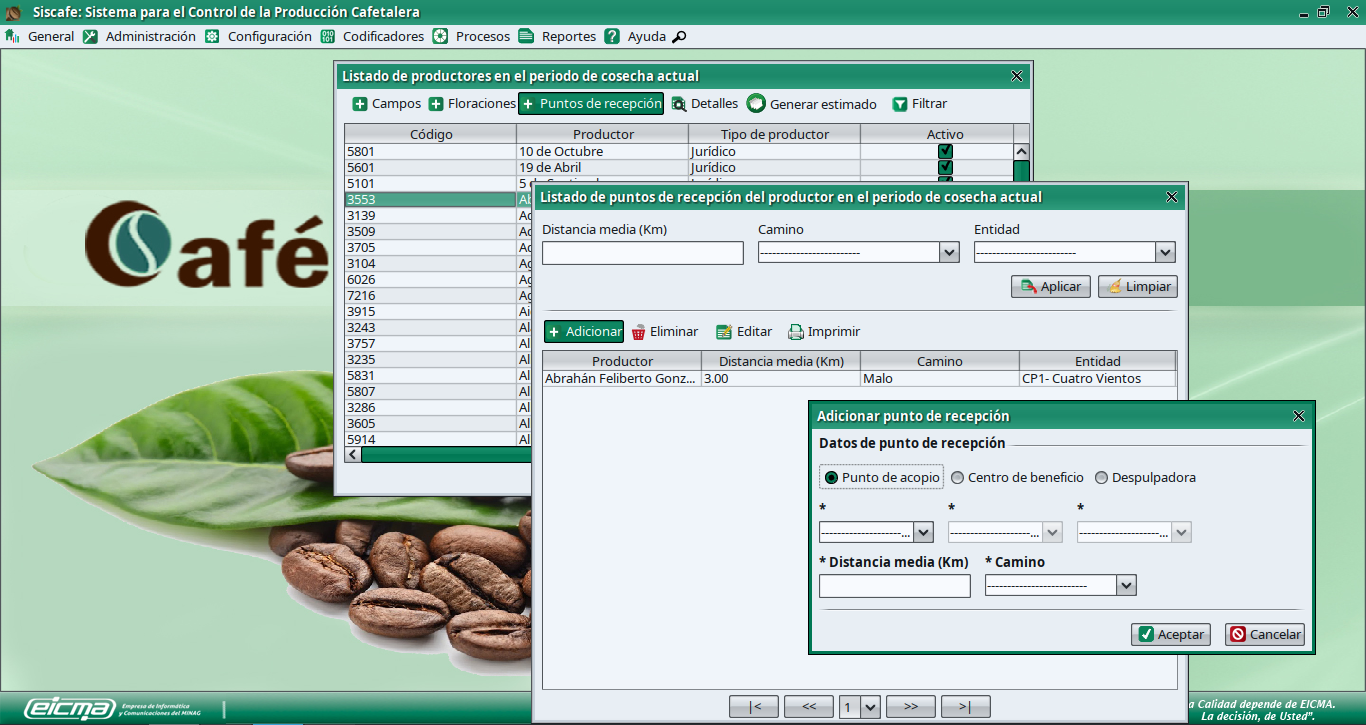Click the Generar estimado icon
The height and width of the screenshot is (725, 1366).
pyautogui.click(x=756, y=104)
